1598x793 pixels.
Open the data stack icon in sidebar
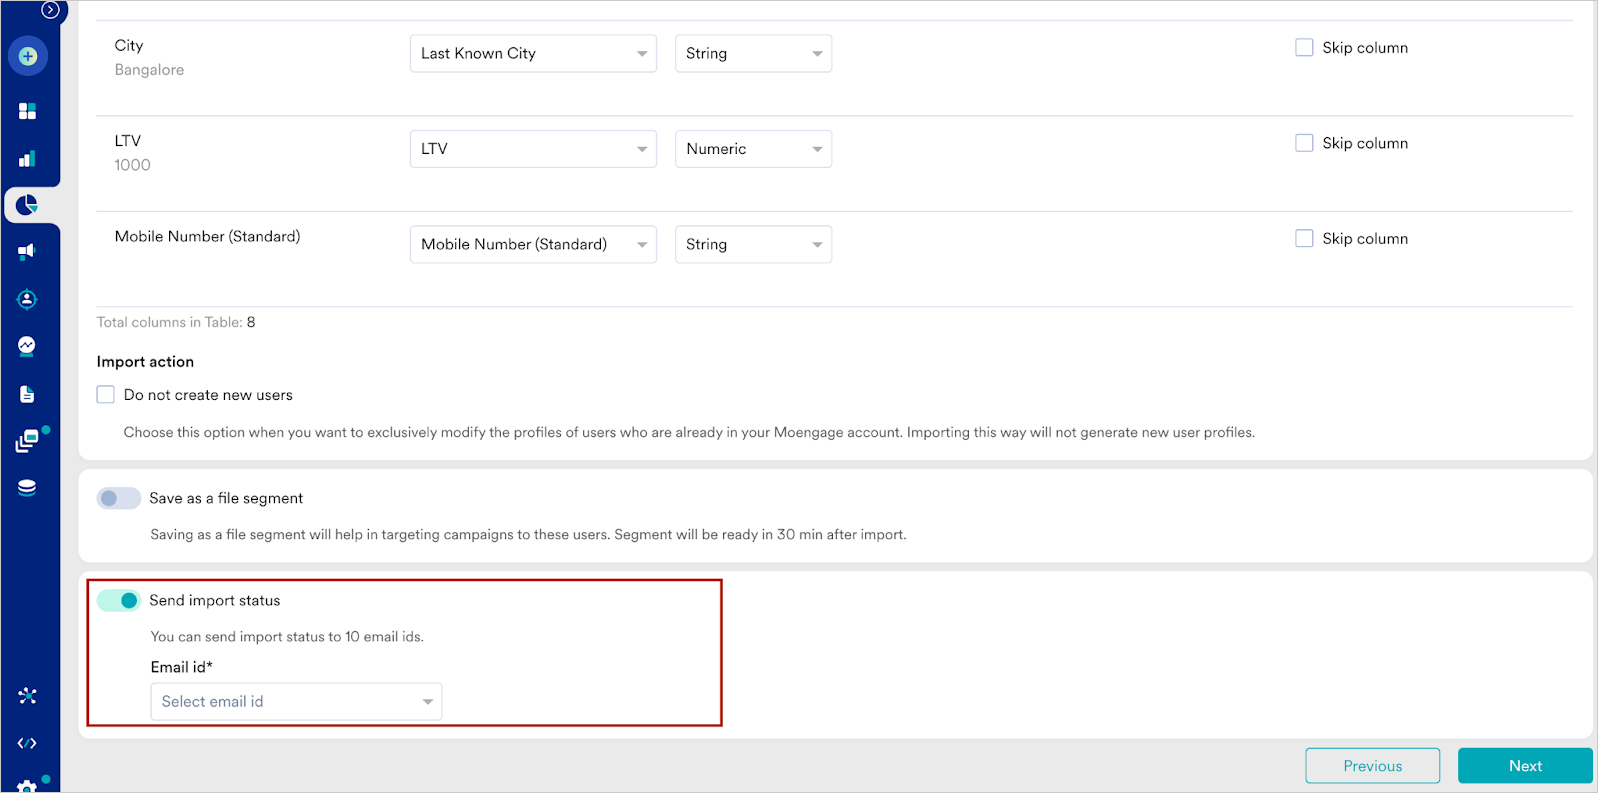[x=28, y=488]
